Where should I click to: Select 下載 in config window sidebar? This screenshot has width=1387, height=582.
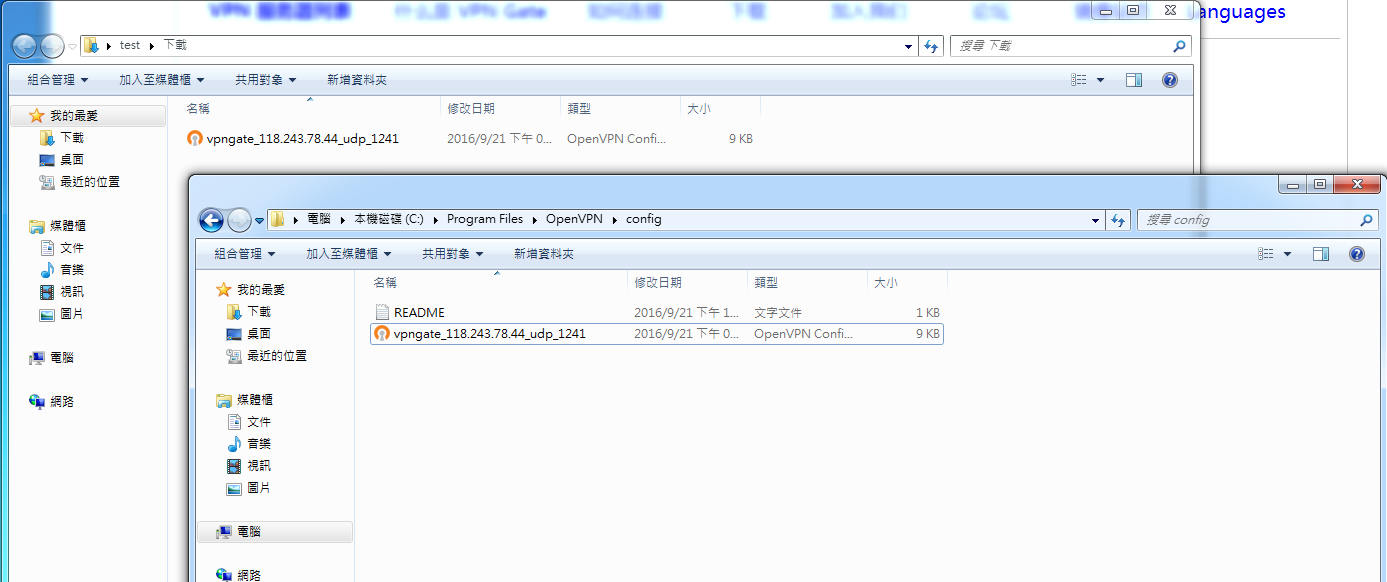[x=250, y=312]
